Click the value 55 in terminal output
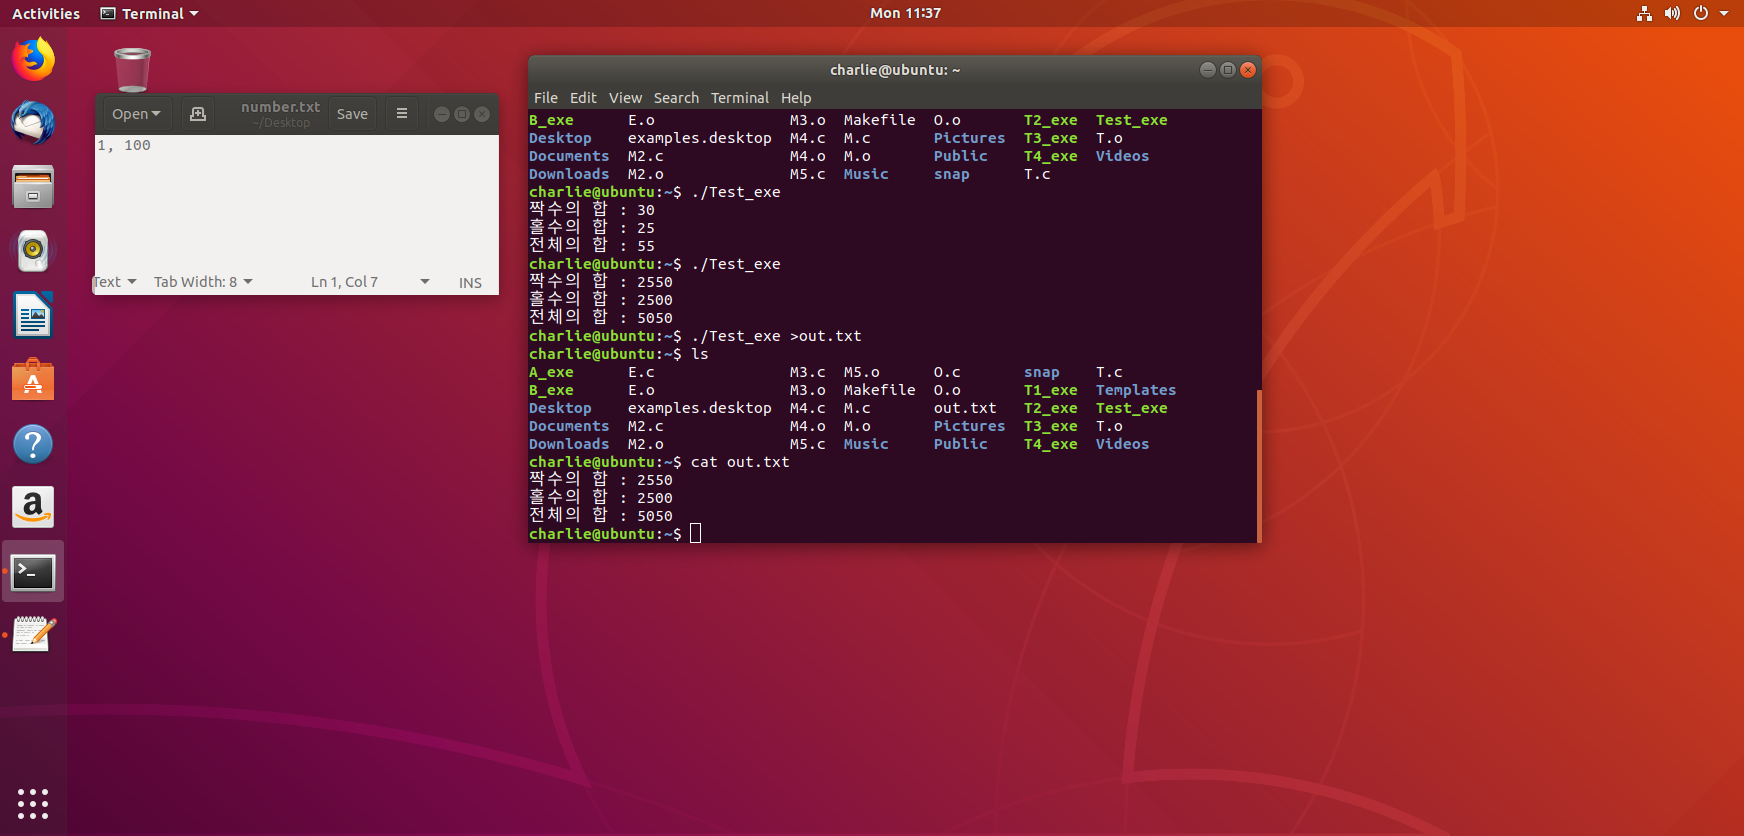Image resolution: width=1744 pixels, height=836 pixels. [646, 246]
